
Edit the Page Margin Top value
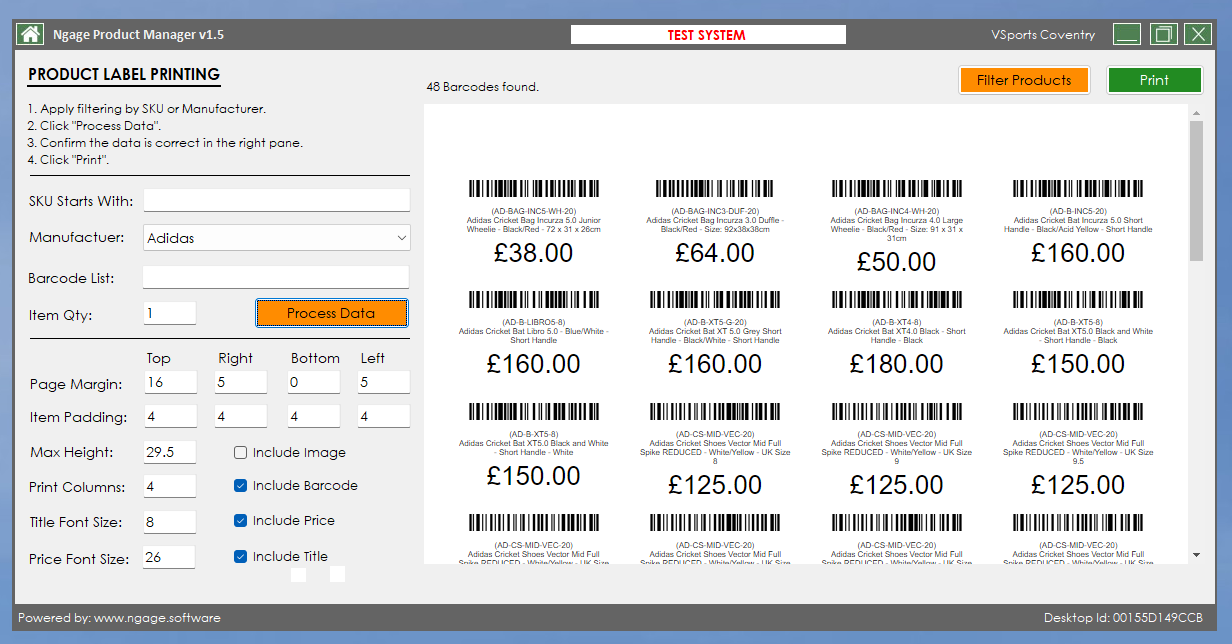(x=170, y=382)
